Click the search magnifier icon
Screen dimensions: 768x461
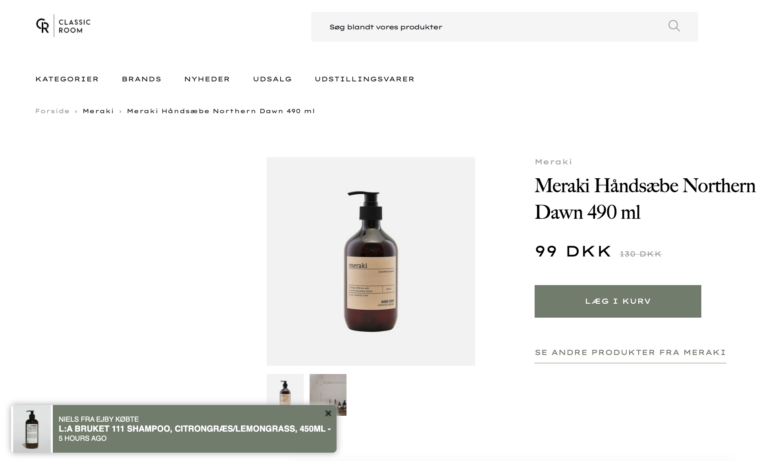click(x=674, y=26)
